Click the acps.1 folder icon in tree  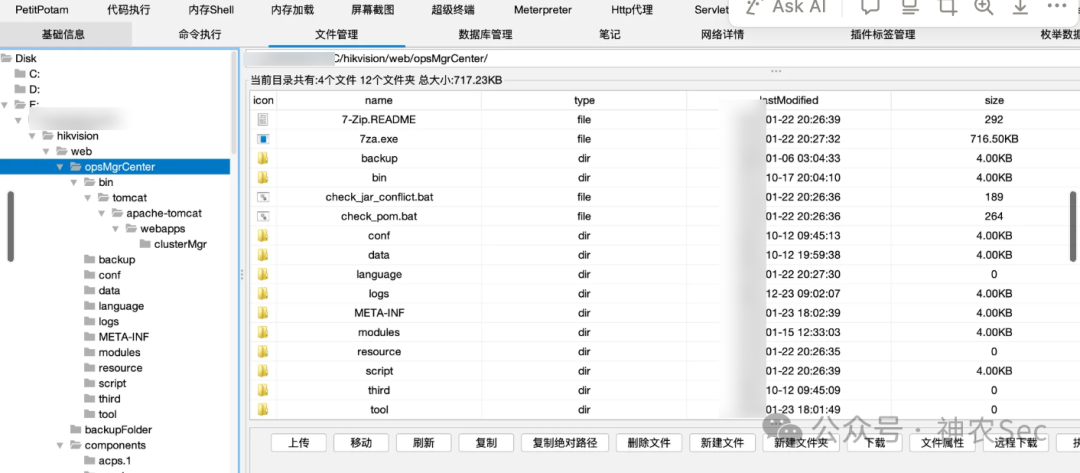pyautogui.click(x=90, y=461)
